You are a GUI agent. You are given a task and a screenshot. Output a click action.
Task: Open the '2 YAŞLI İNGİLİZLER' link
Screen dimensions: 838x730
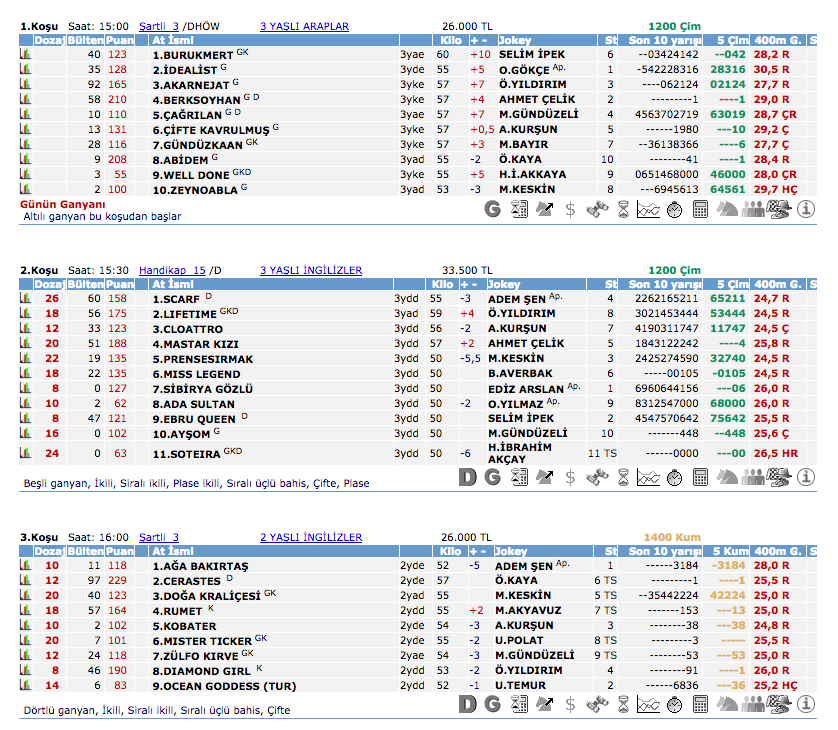(x=310, y=537)
